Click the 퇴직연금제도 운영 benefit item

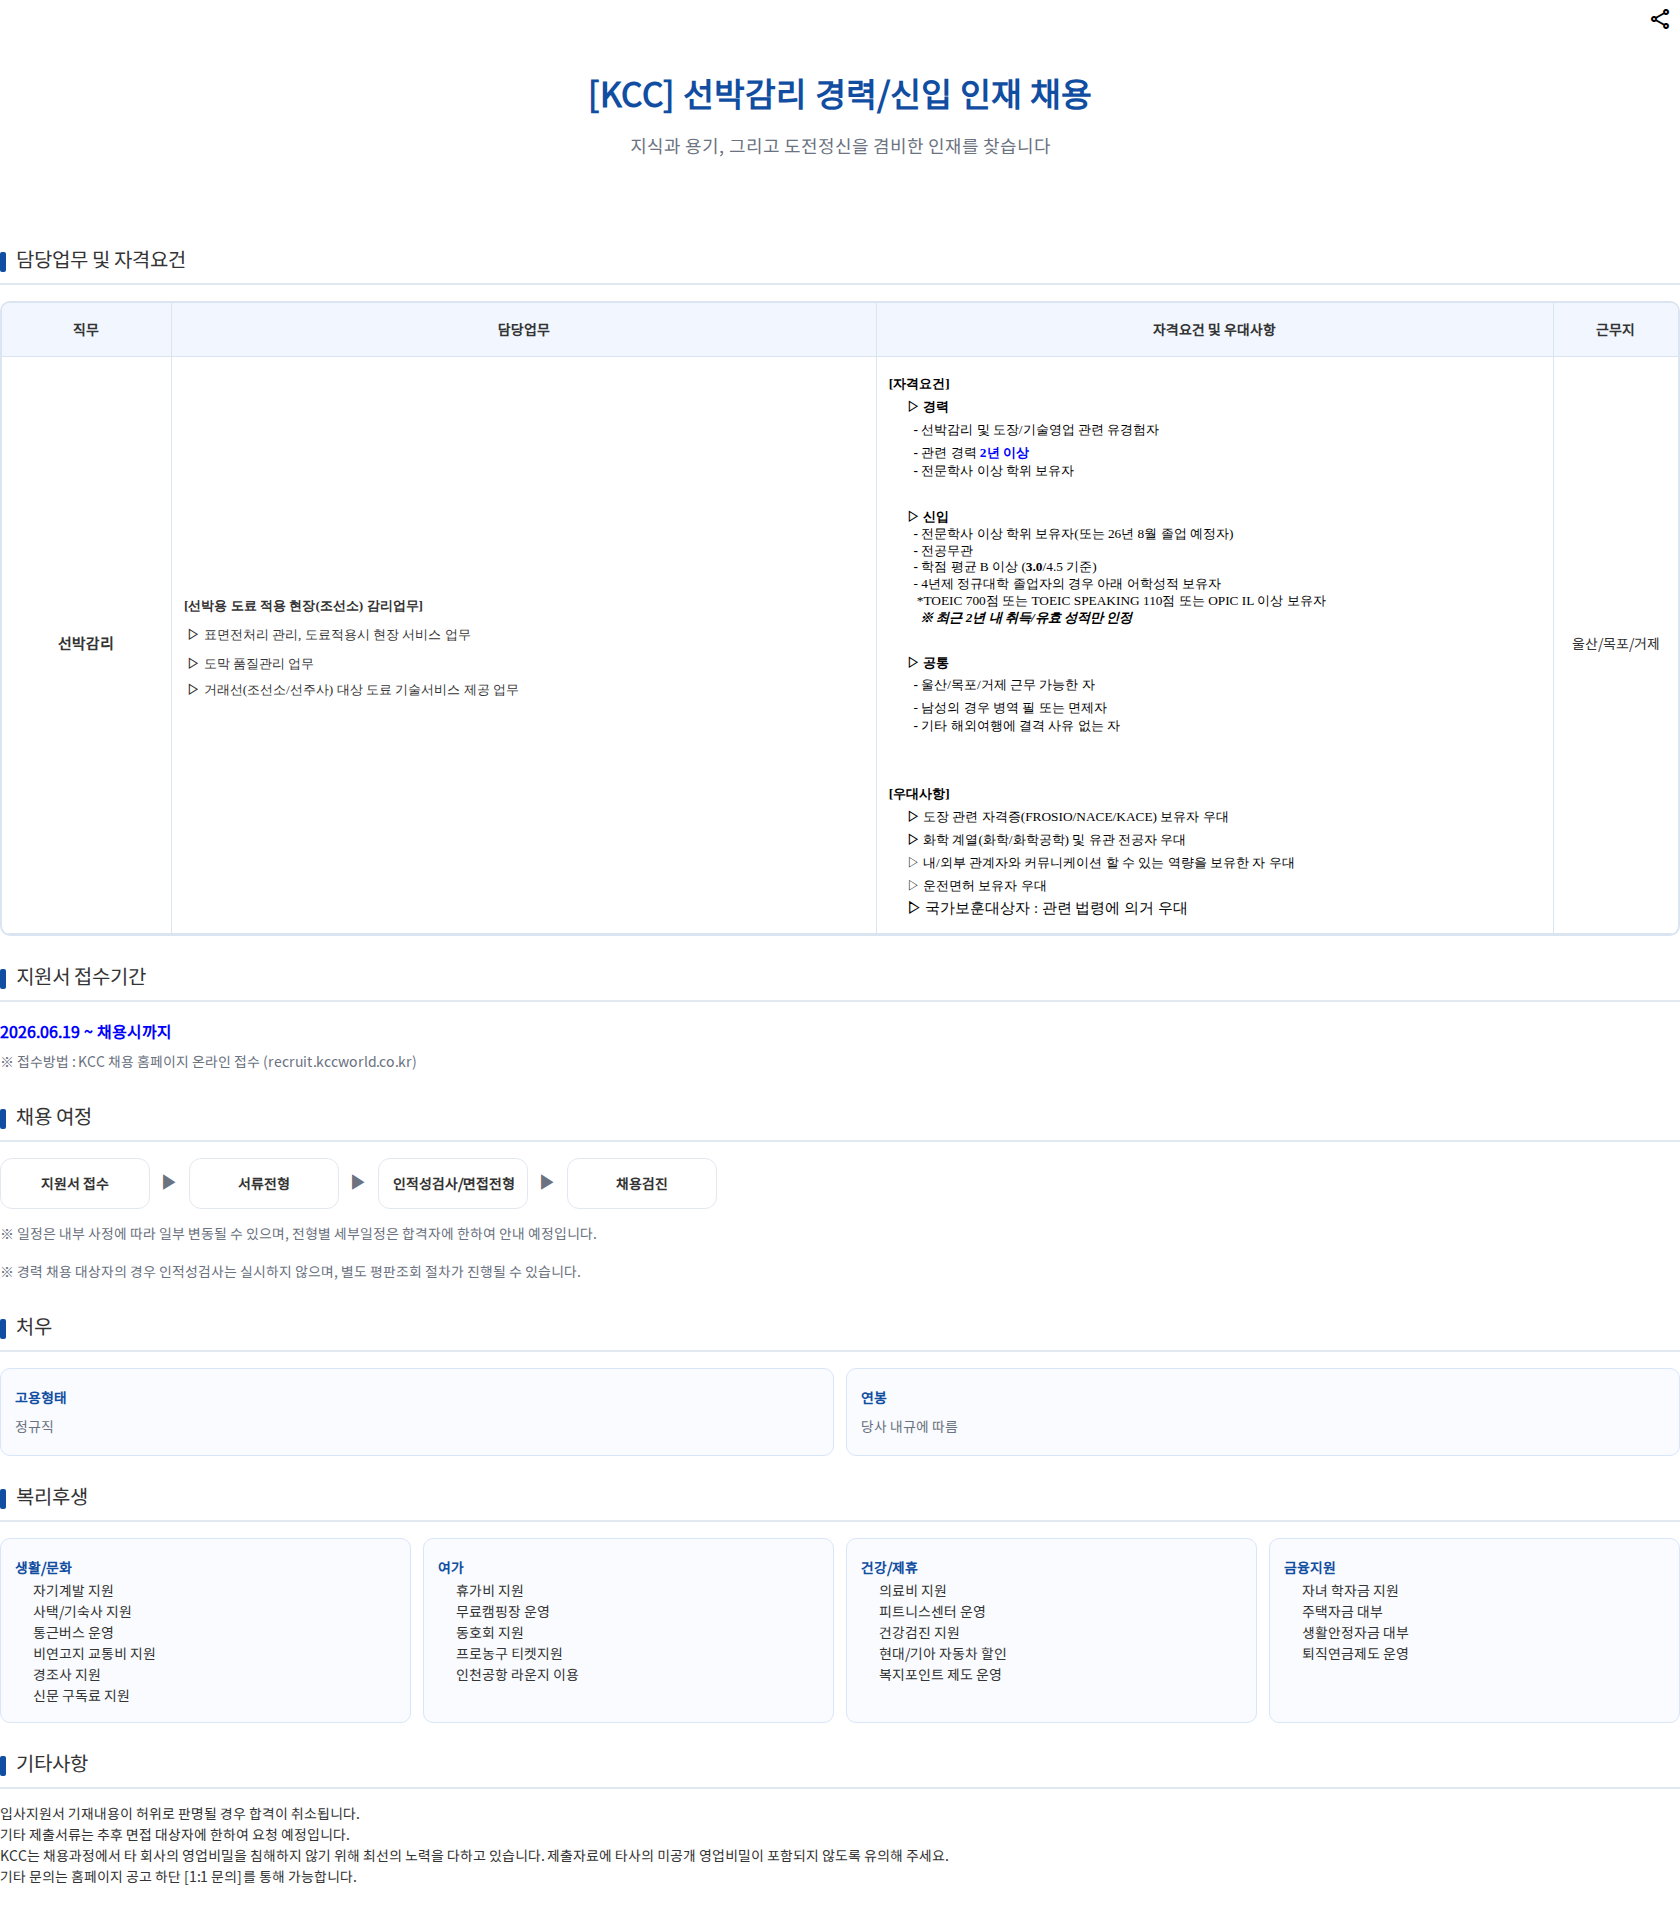1355,1654
